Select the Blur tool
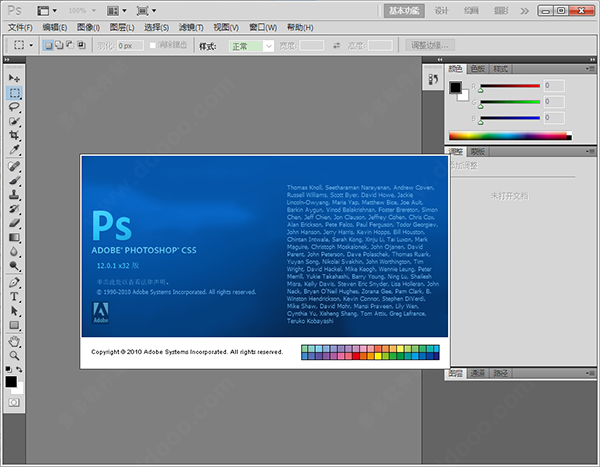 click(x=14, y=252)
